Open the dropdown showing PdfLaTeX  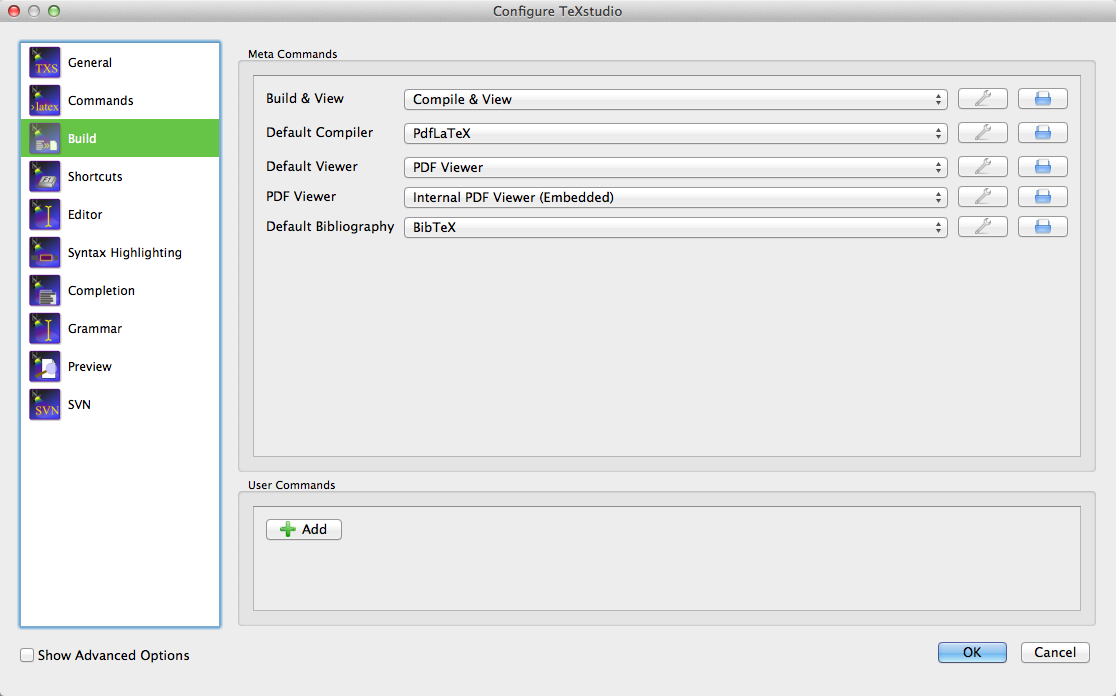point(675,133)
